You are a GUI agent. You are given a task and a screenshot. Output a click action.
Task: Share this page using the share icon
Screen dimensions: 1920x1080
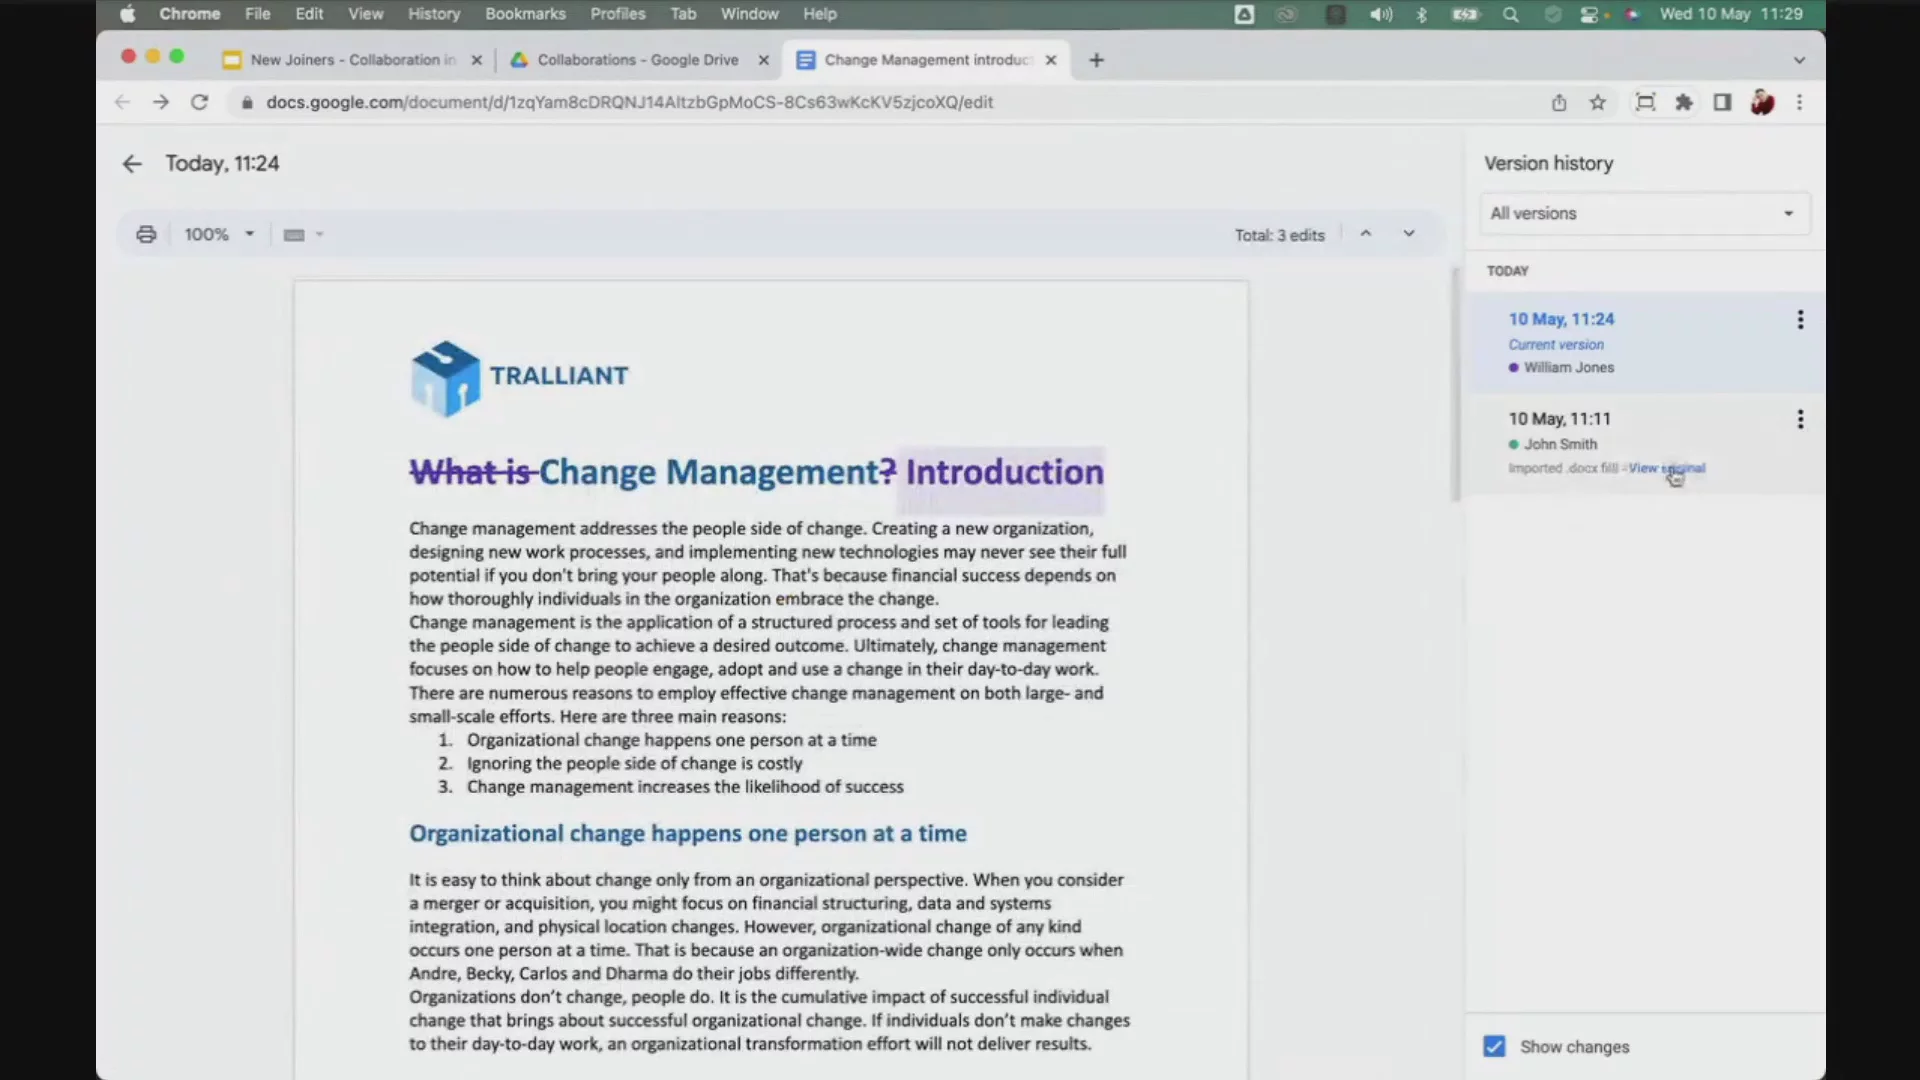click(x=1559, y=102)
